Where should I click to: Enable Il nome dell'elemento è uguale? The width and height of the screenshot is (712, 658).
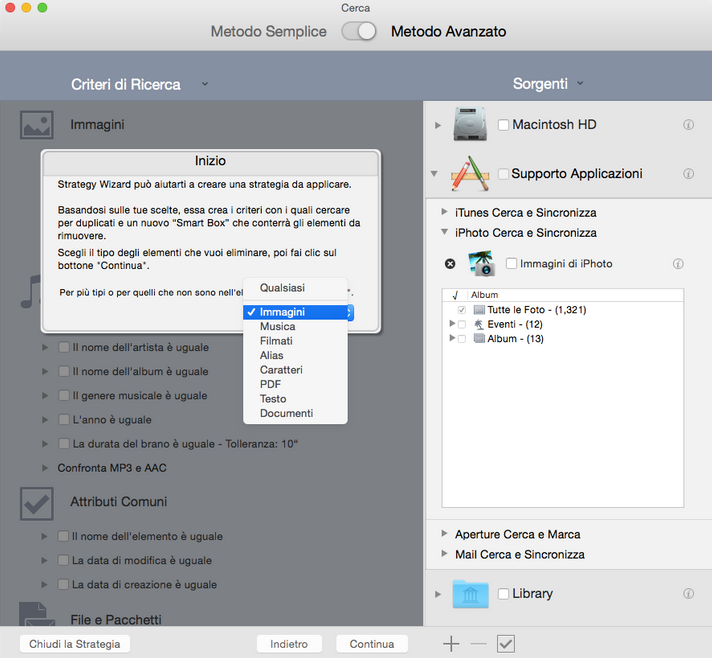(x=64, y=536)
